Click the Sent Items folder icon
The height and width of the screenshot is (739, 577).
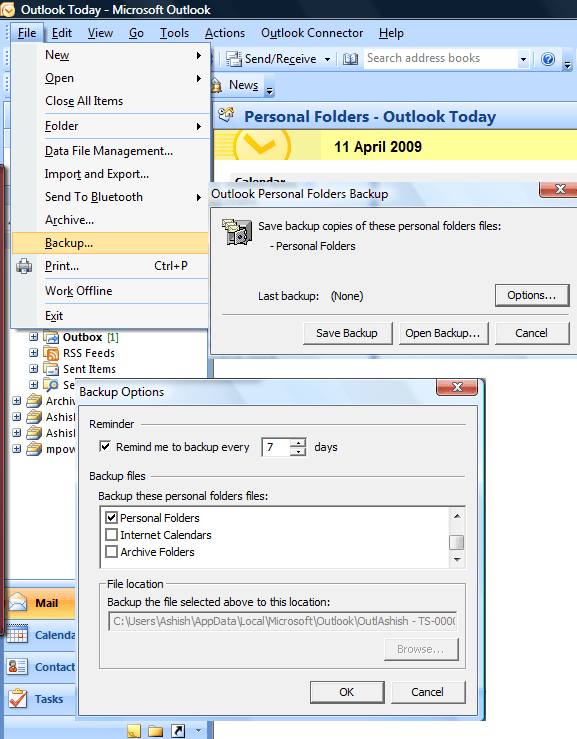[51, 369]
